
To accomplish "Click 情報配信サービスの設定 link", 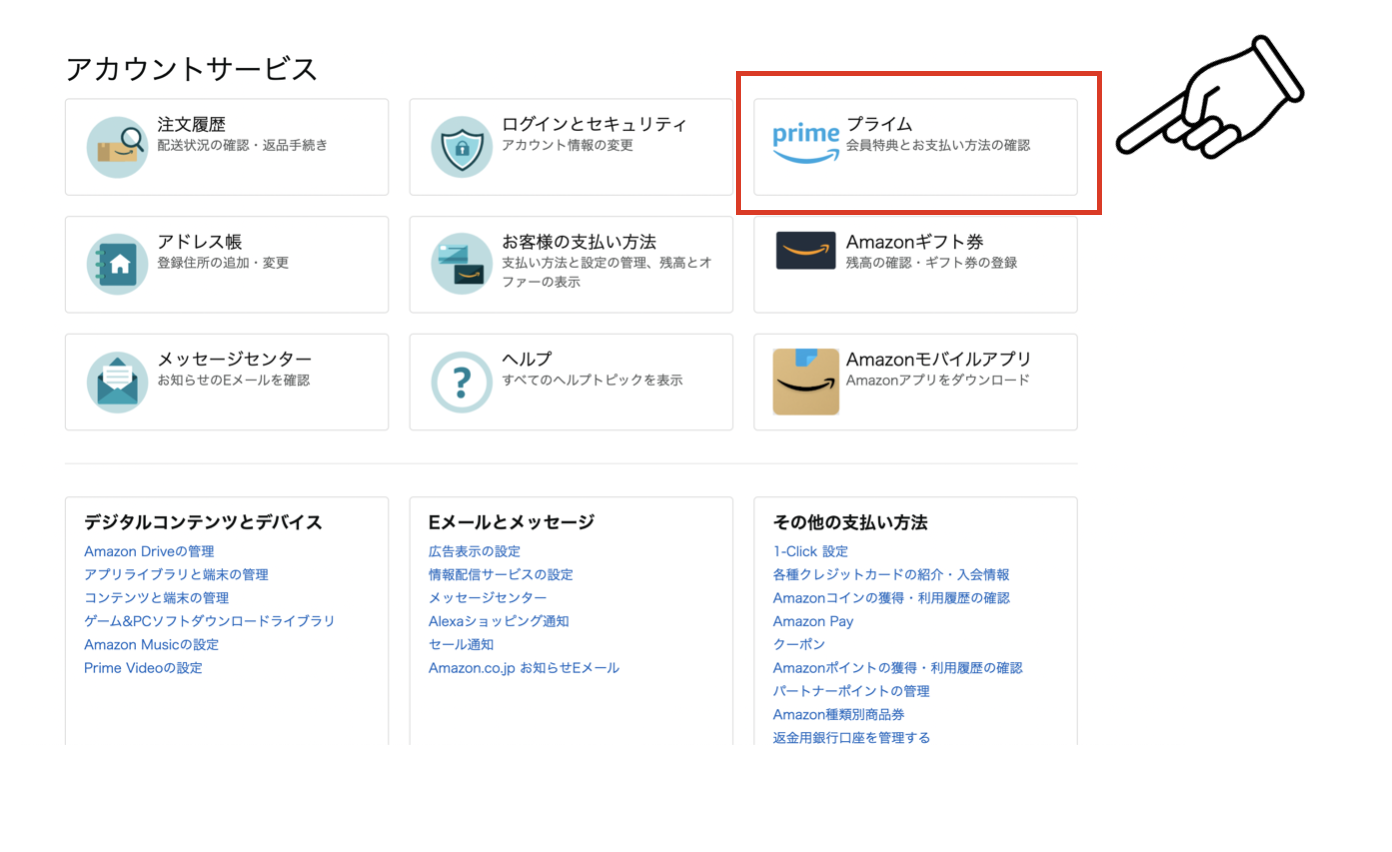I will (501, 575).
